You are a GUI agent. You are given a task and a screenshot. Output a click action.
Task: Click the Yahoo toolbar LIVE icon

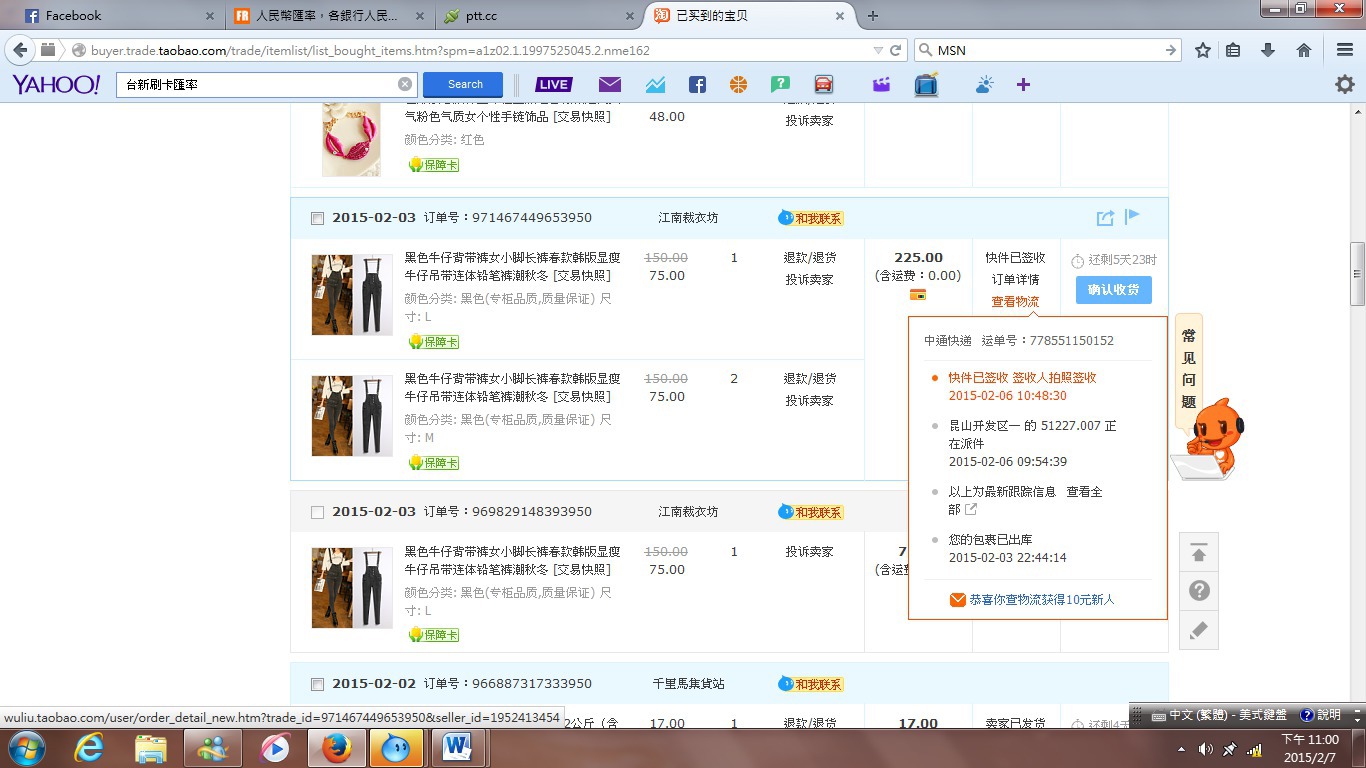pyautogui.click(x=553, y=85)
